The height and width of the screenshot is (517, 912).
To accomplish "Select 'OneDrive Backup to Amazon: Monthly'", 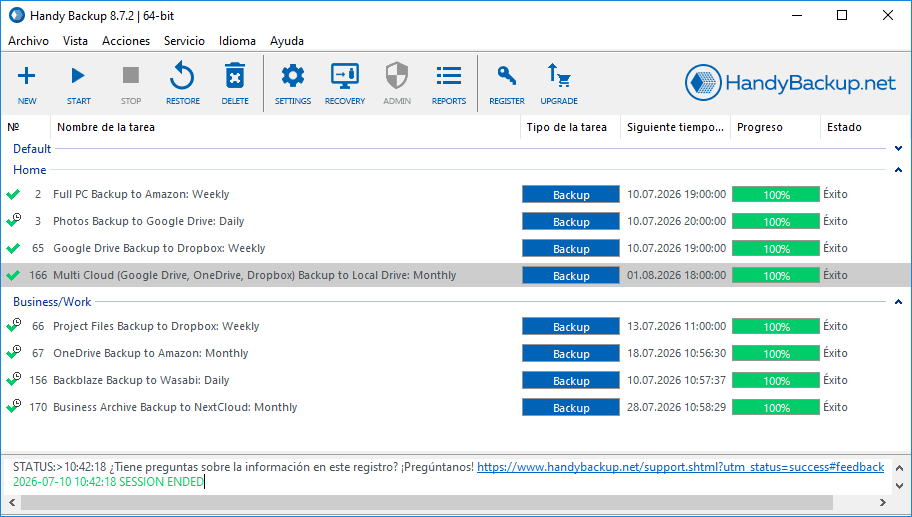I will [151, 353].
